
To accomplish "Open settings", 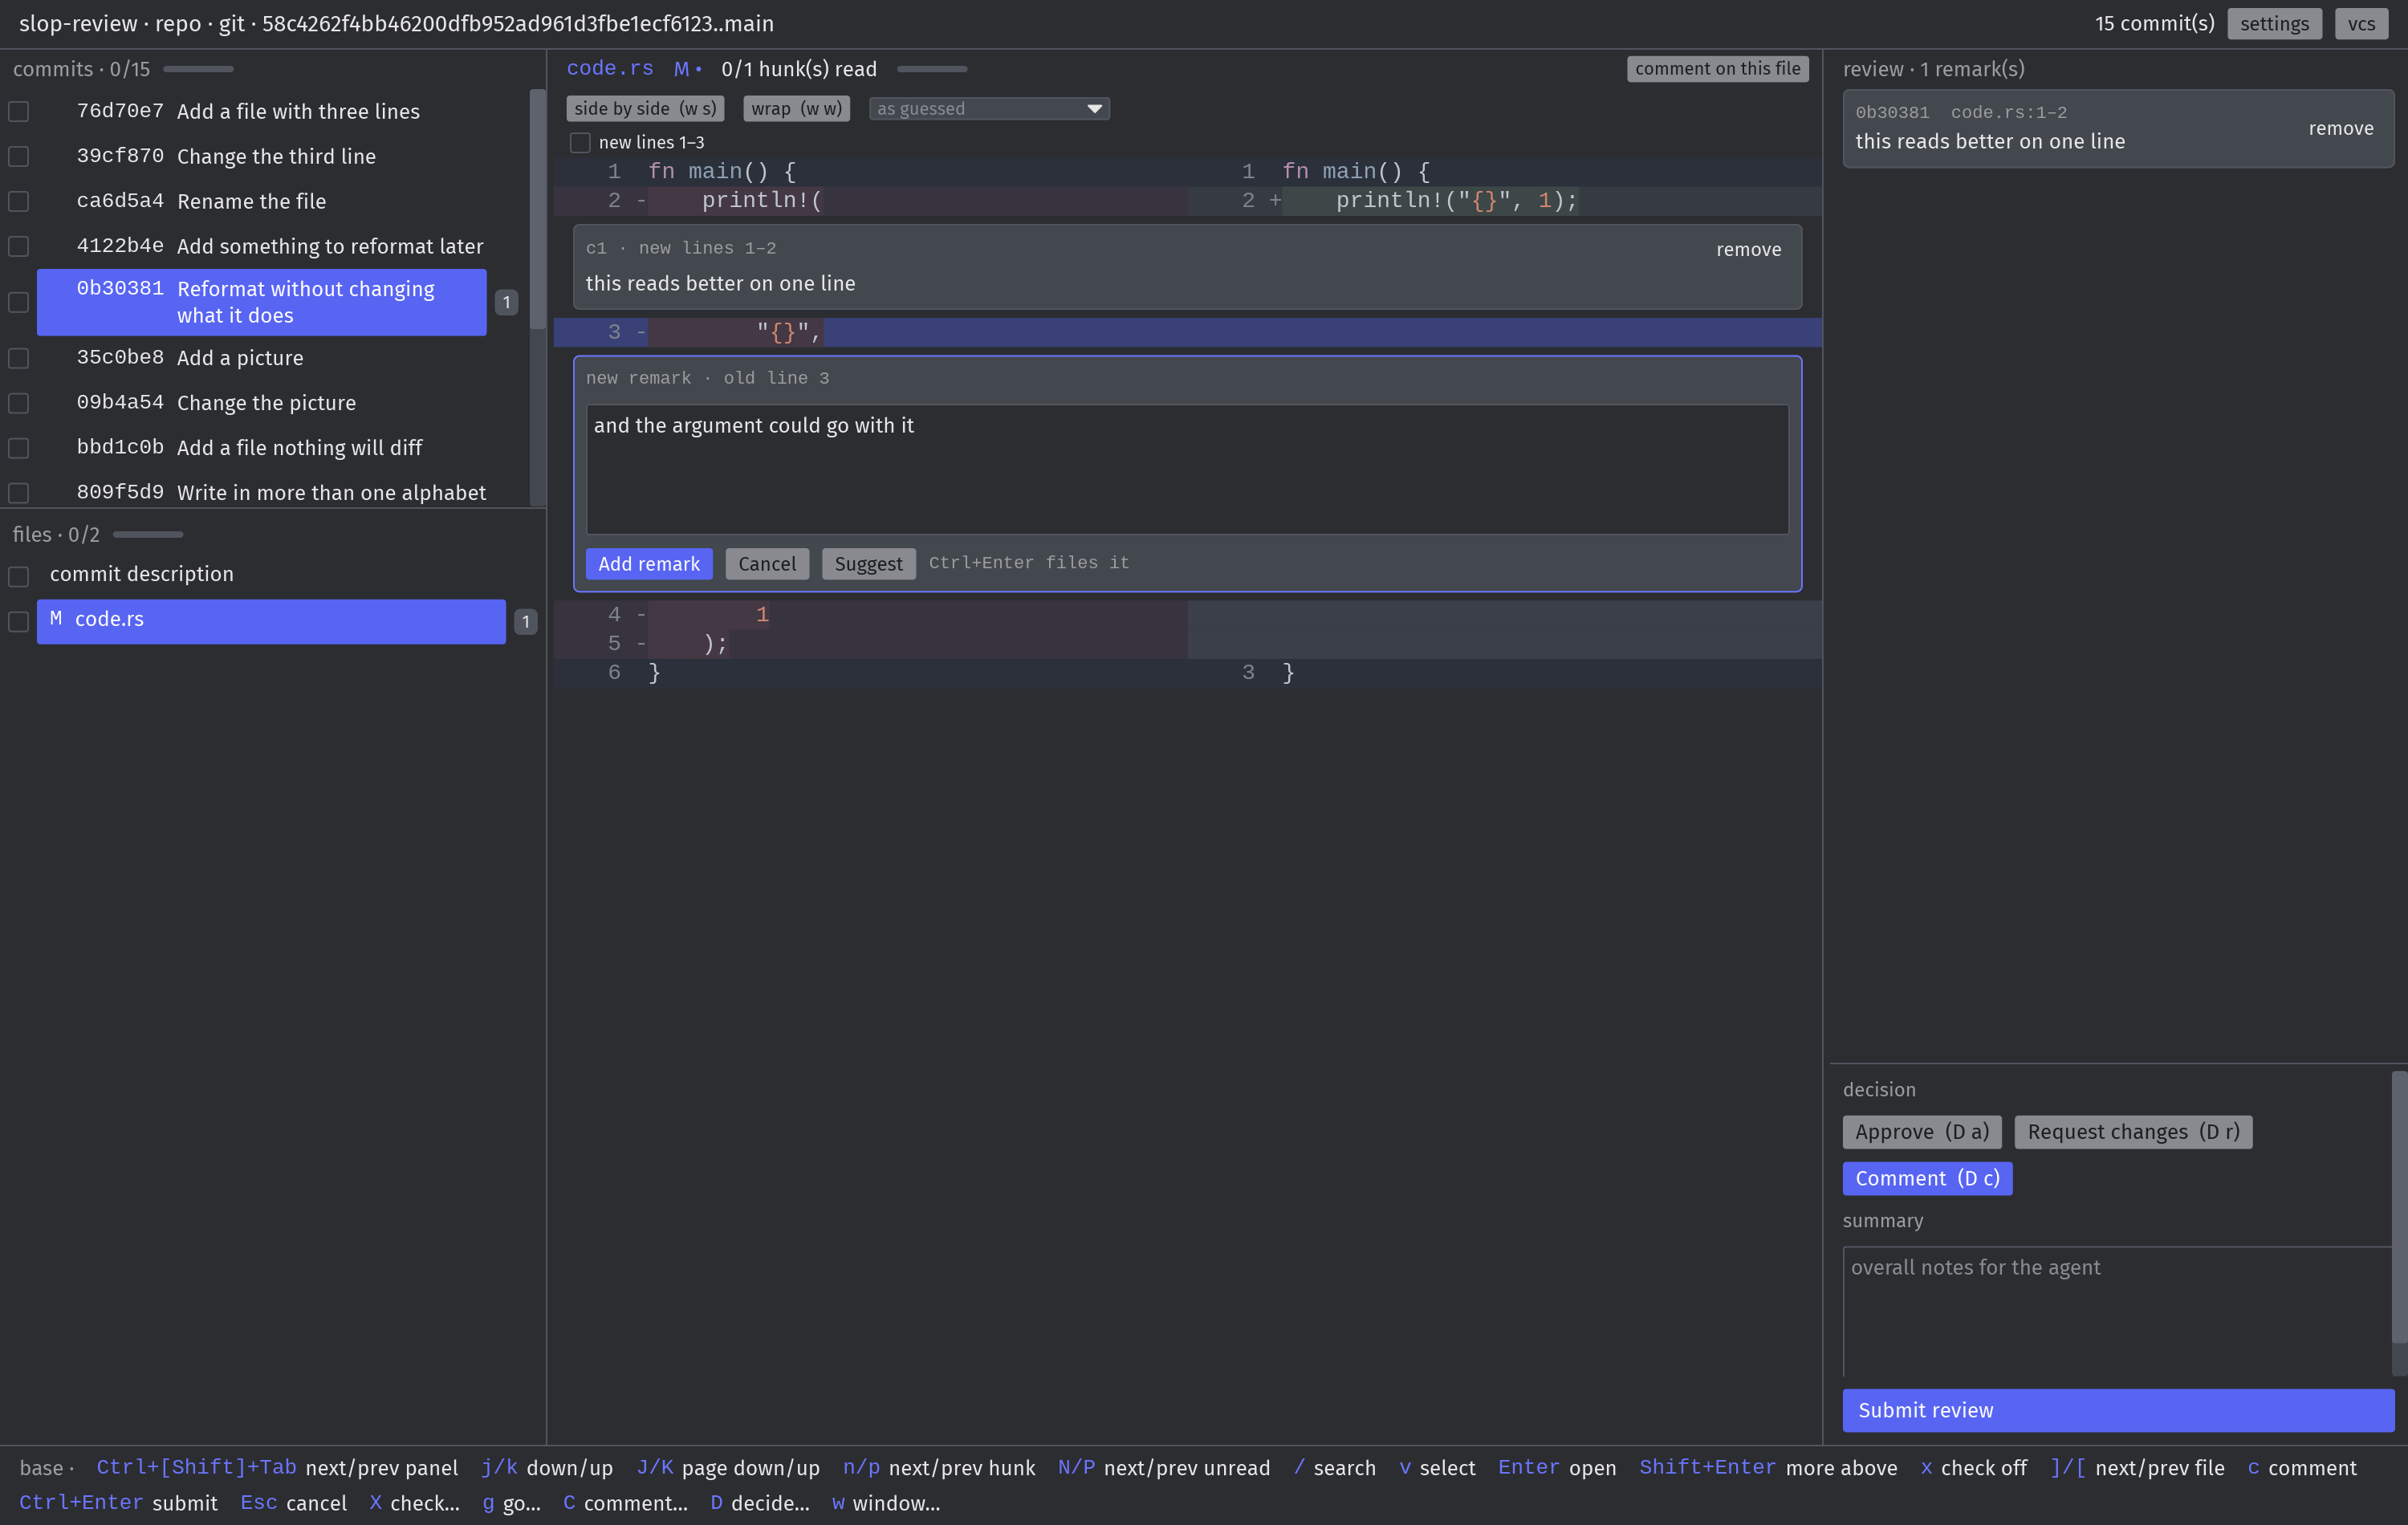I will pyautogui.click(x=2274, y=24).
